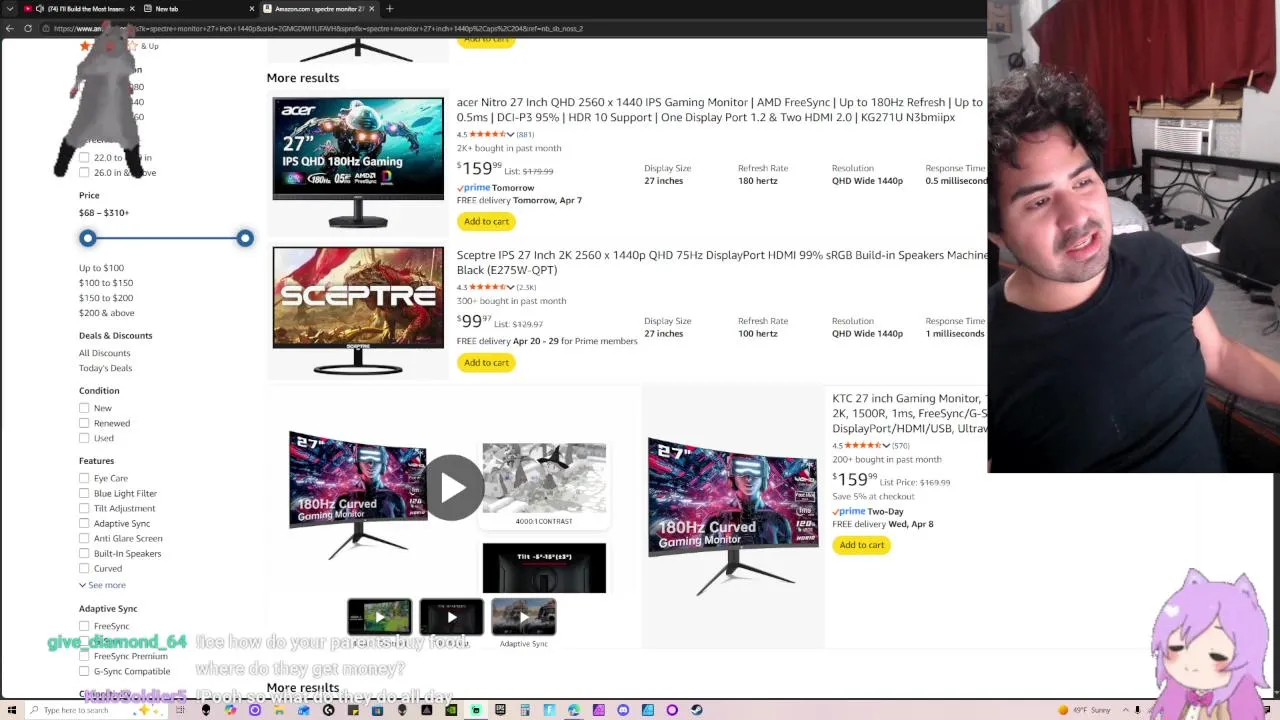Open the Adaptive Sync video thumbnail
Image resolution: width=1280 pixels, height=720 pixels.
523,617
